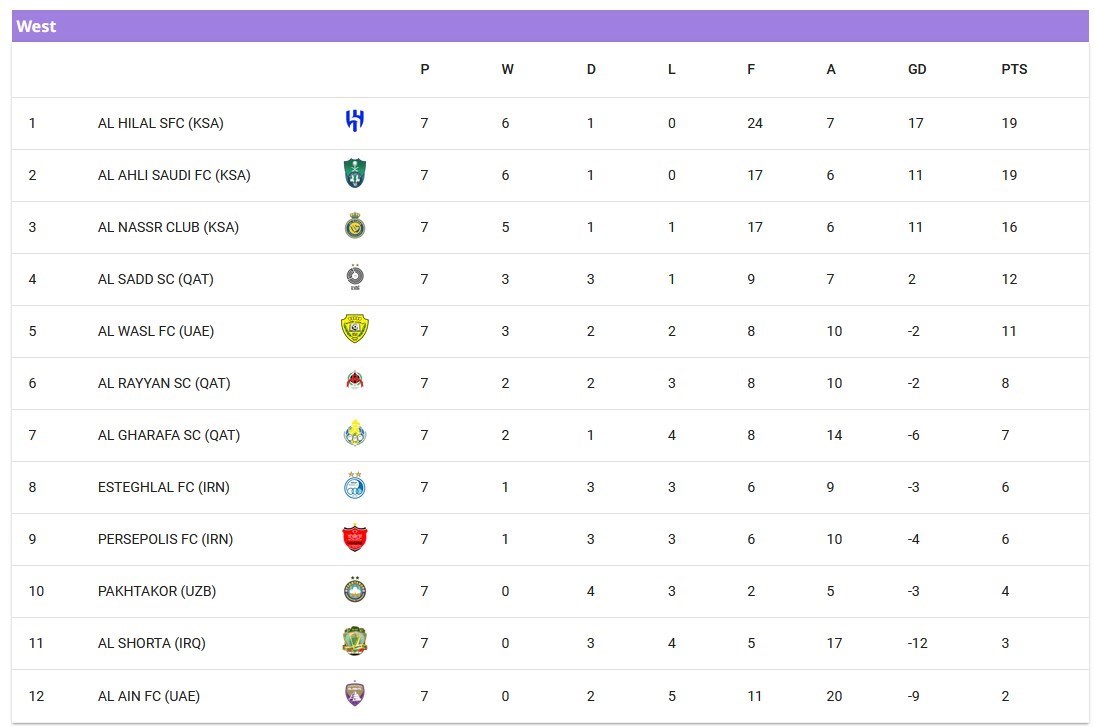
Task: Click the red Persepolis FC shield
Action: (x=355, y=539)
